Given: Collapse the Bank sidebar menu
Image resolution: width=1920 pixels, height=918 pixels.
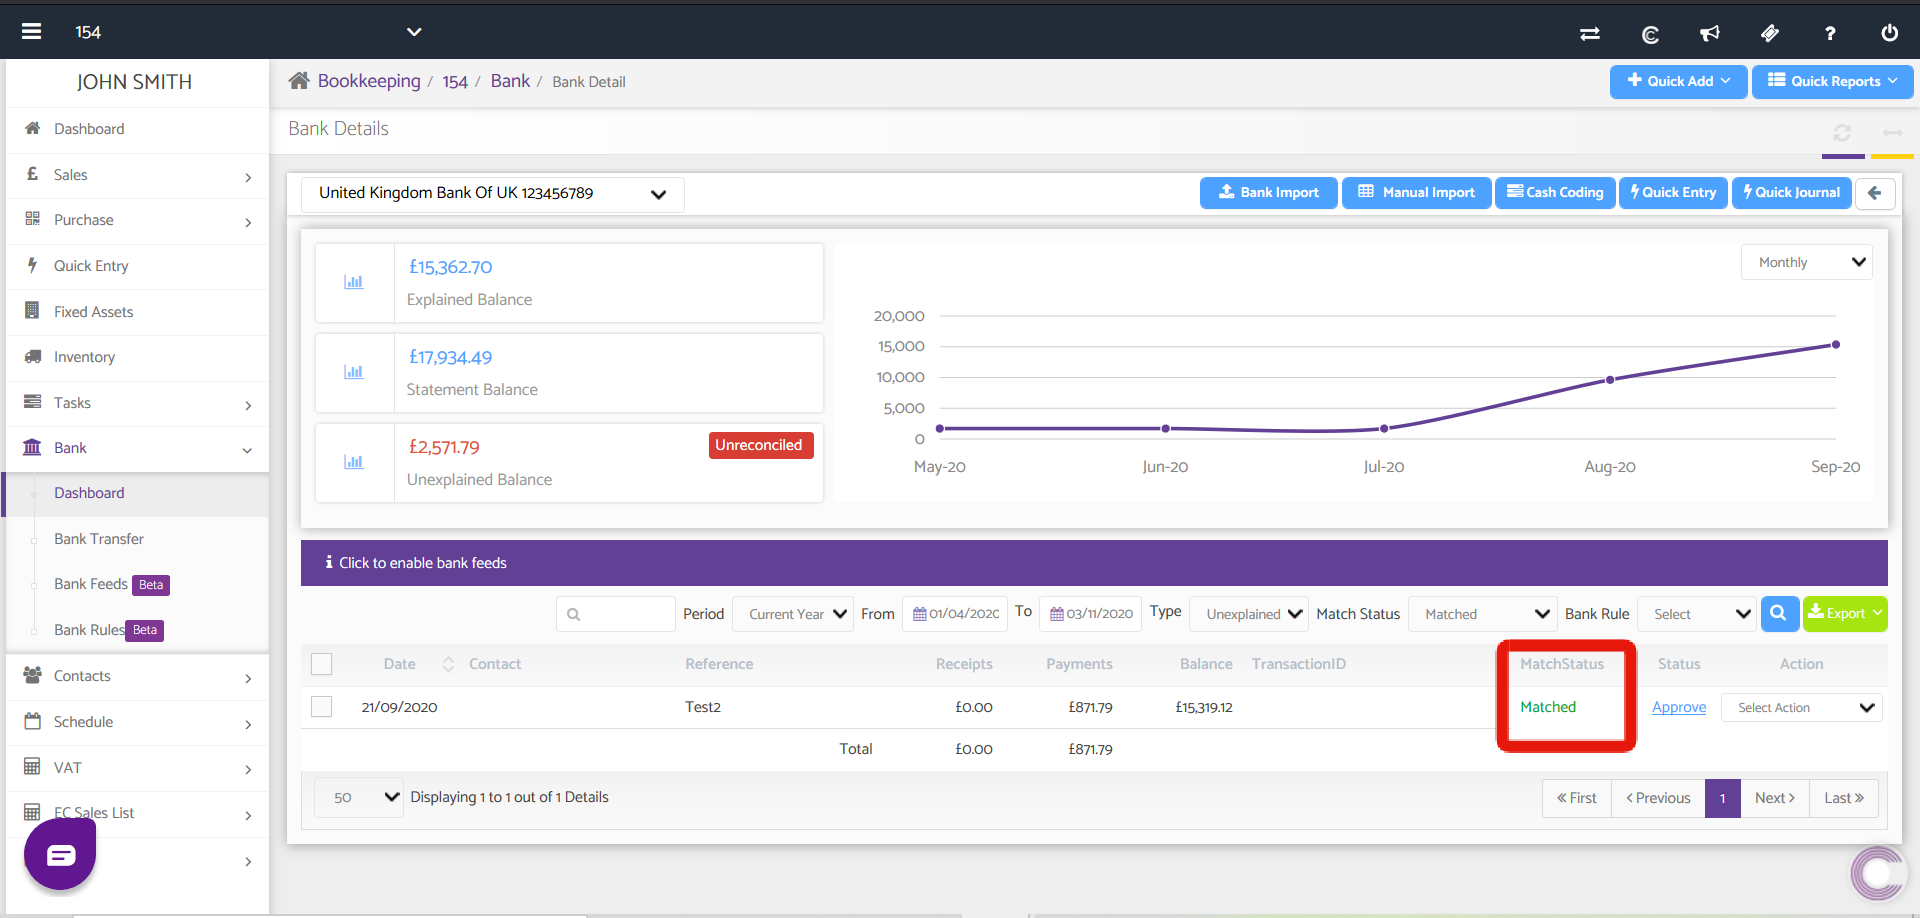Looking at the screenshot, I should (137, 448).
